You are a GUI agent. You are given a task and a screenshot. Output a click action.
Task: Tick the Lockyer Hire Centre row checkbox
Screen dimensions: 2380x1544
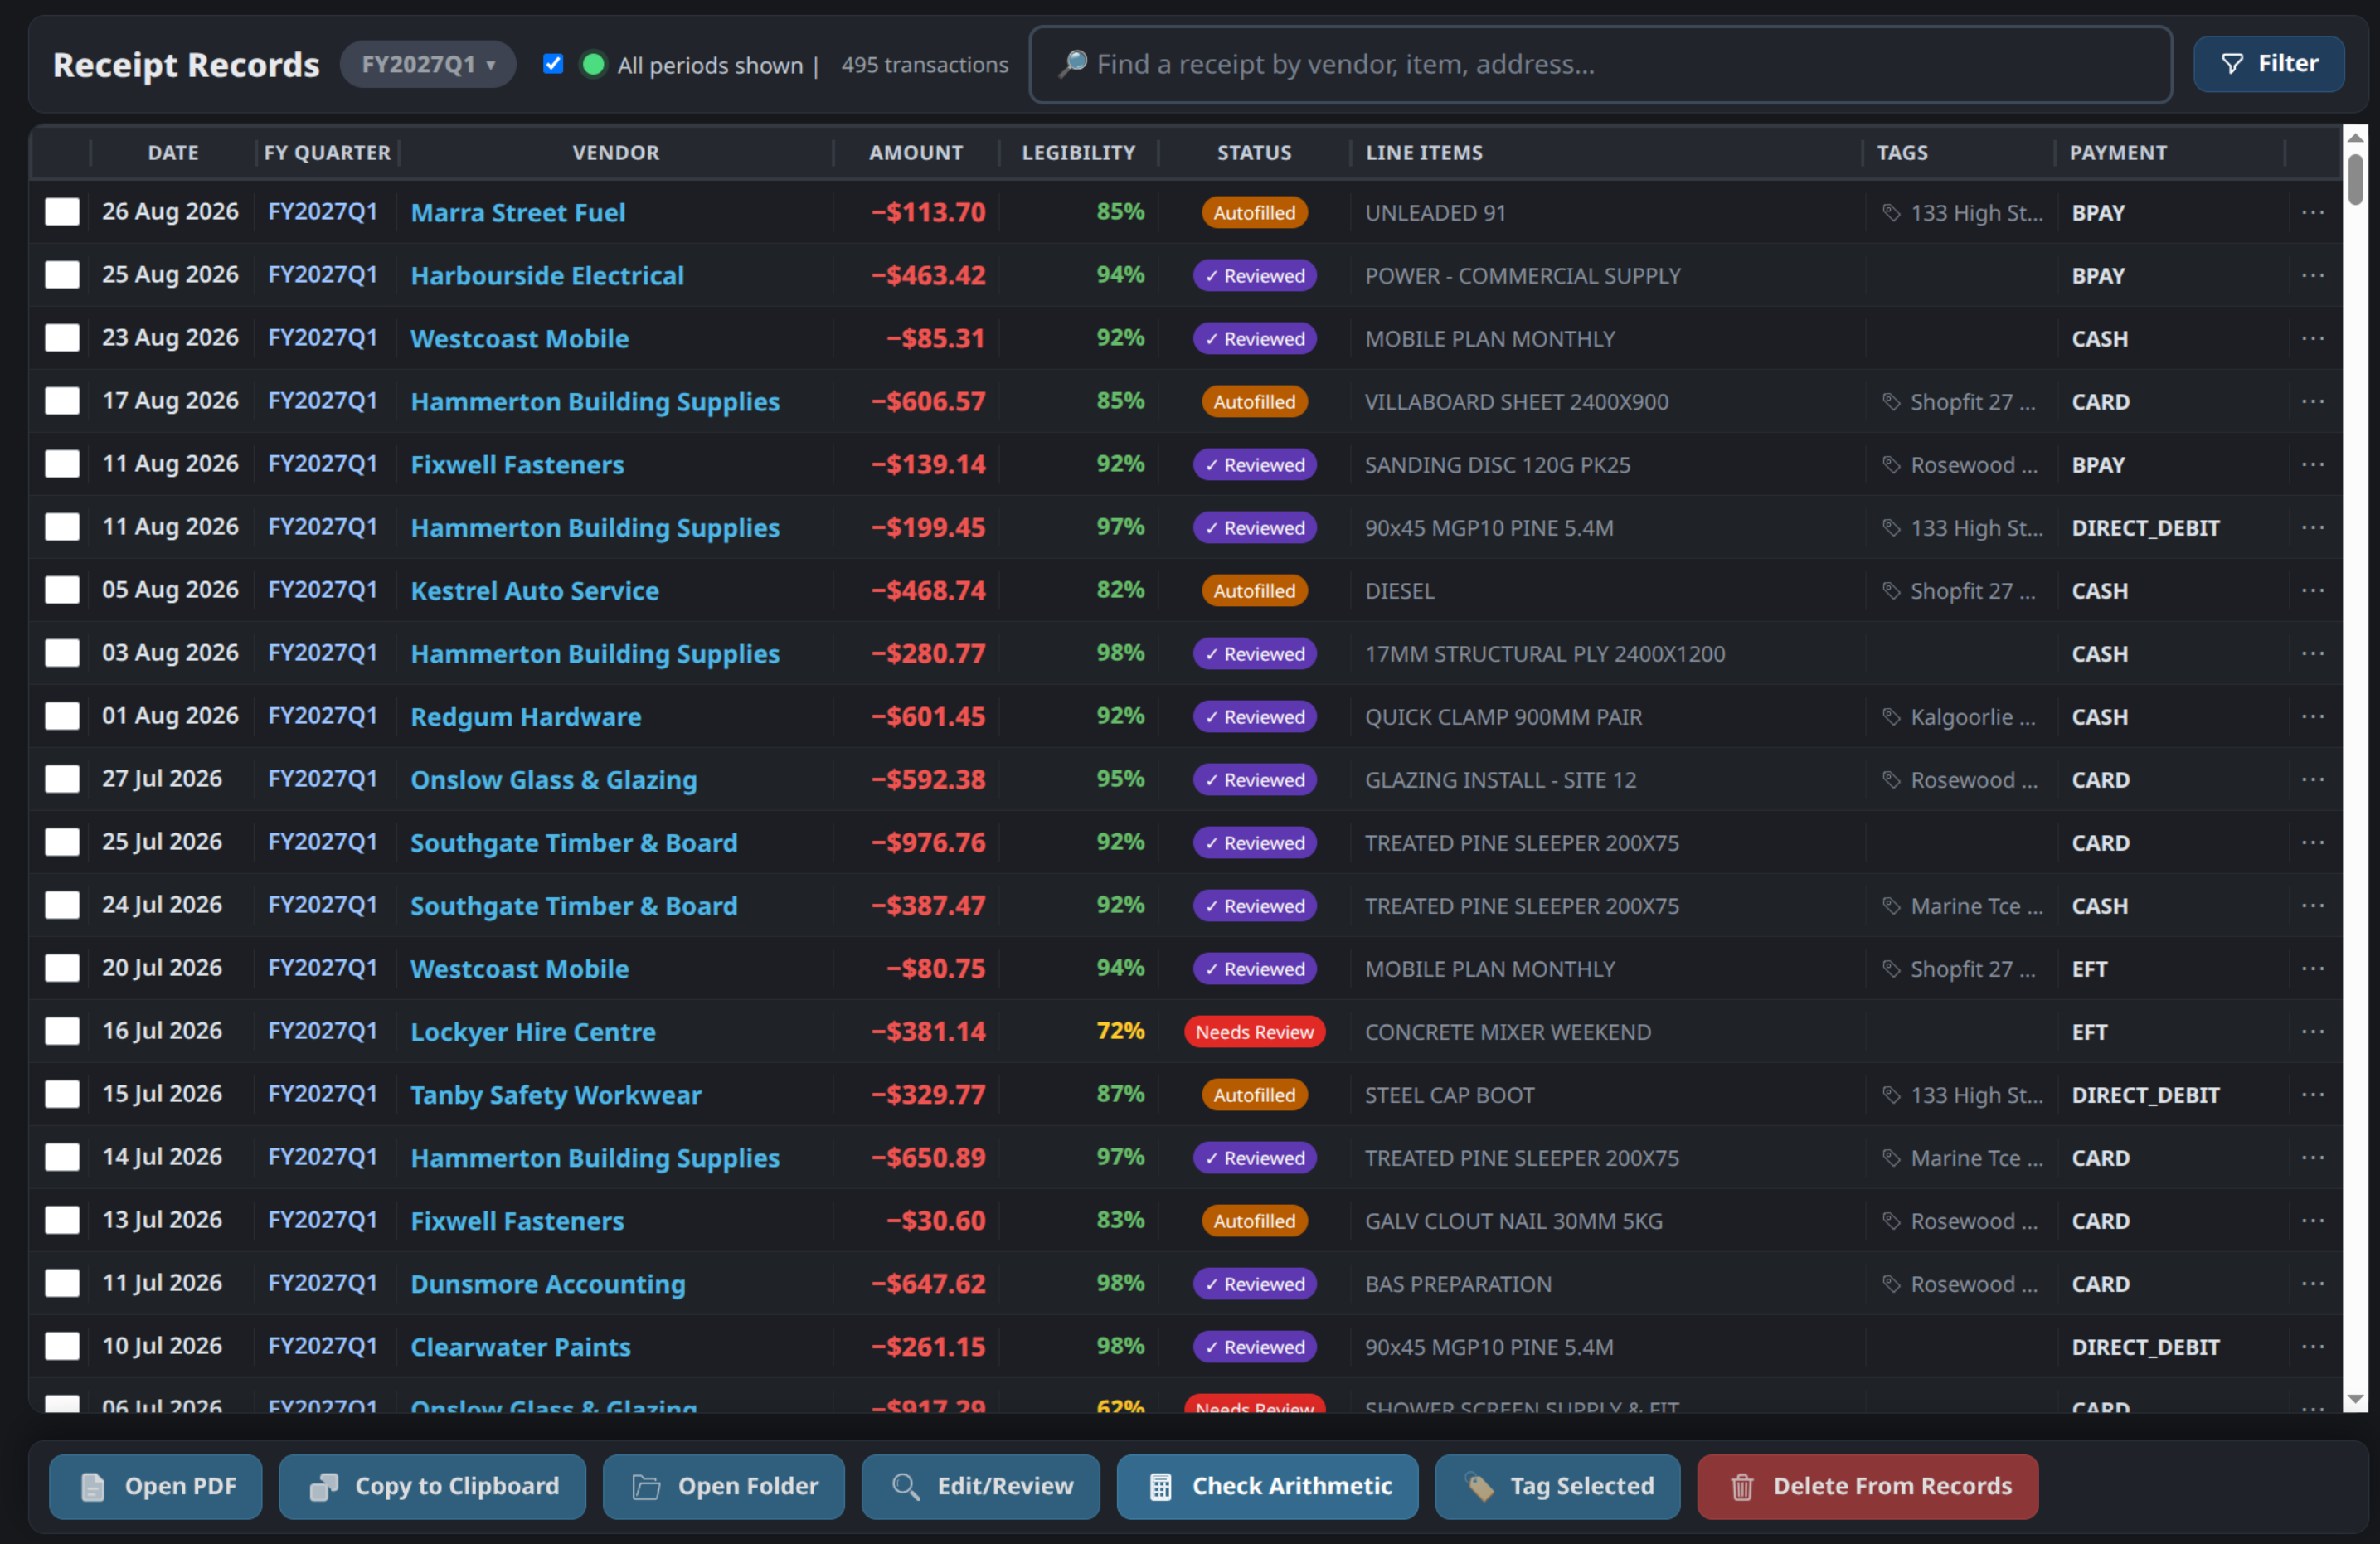point(62,1031)
